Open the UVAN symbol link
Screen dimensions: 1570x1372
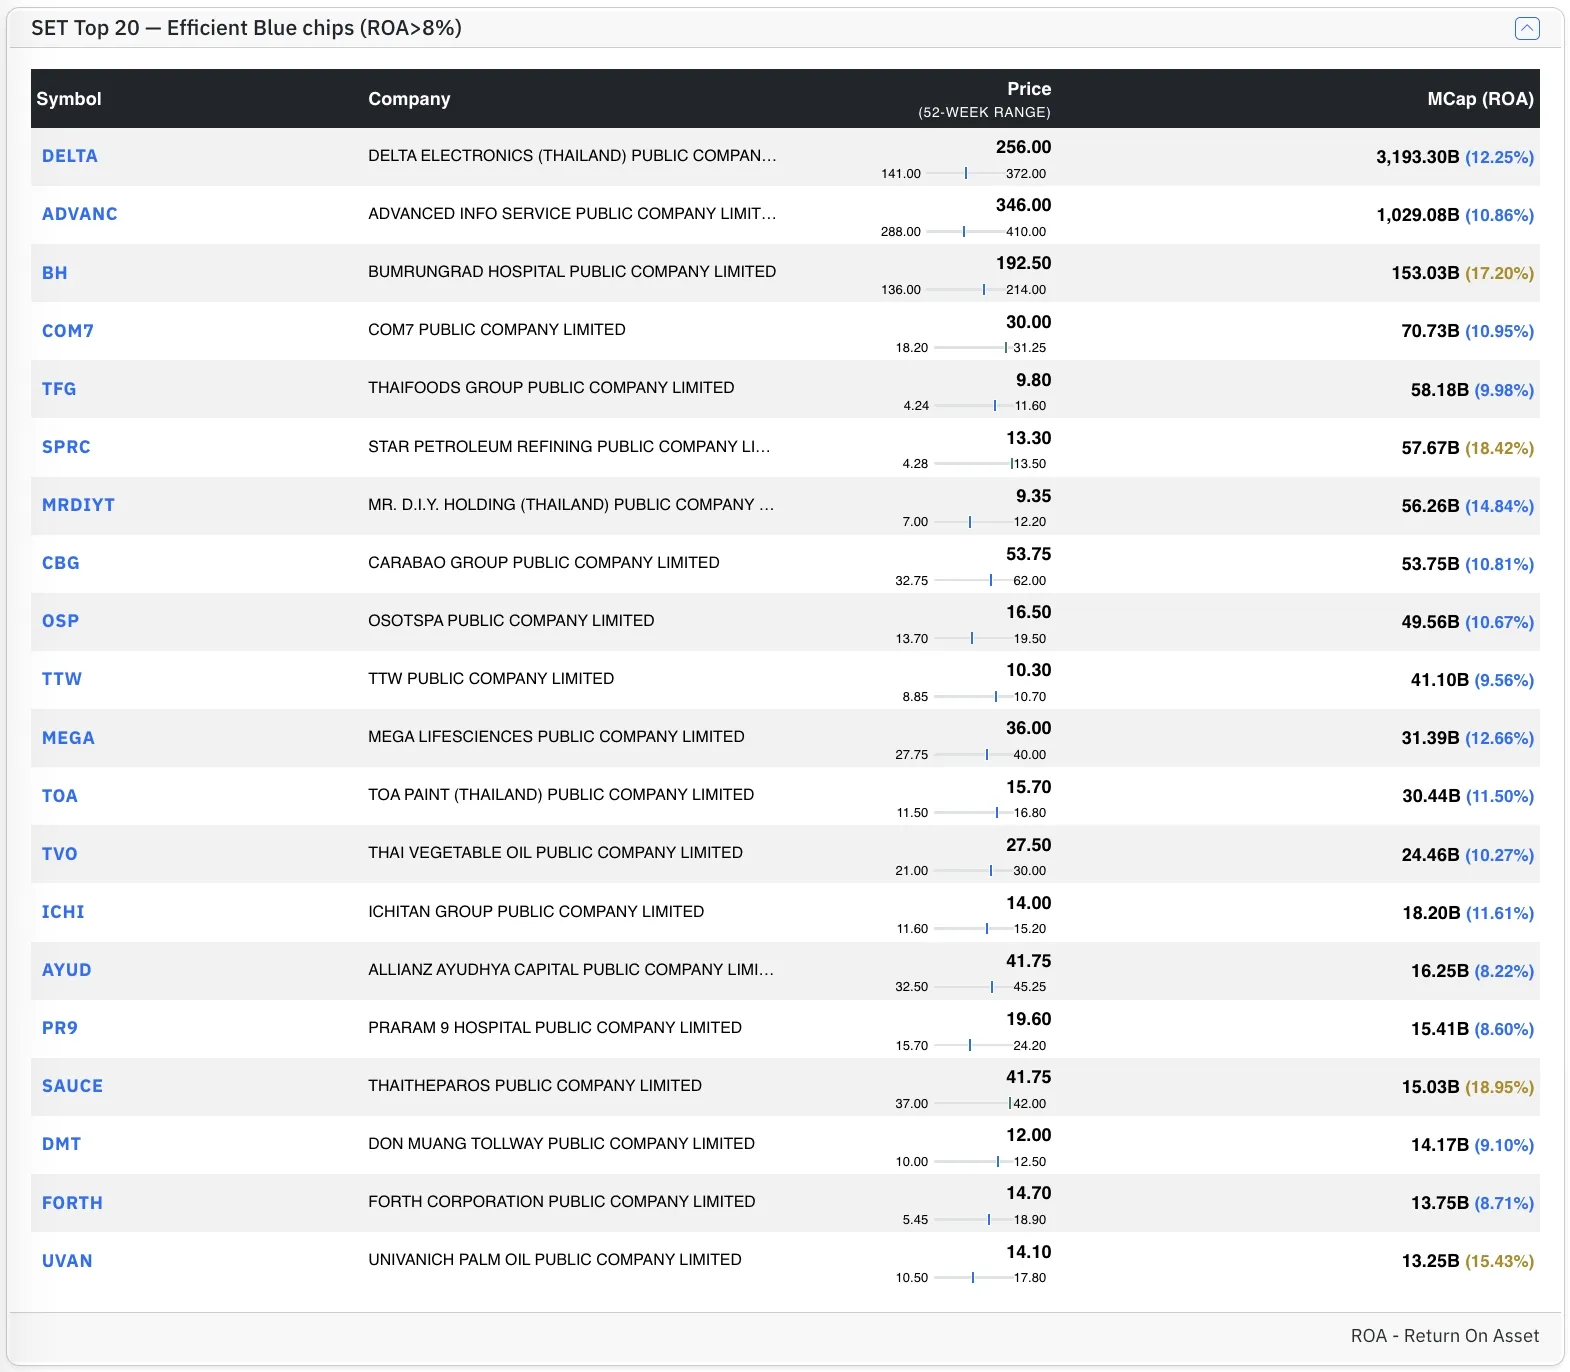pos(67,1261)
